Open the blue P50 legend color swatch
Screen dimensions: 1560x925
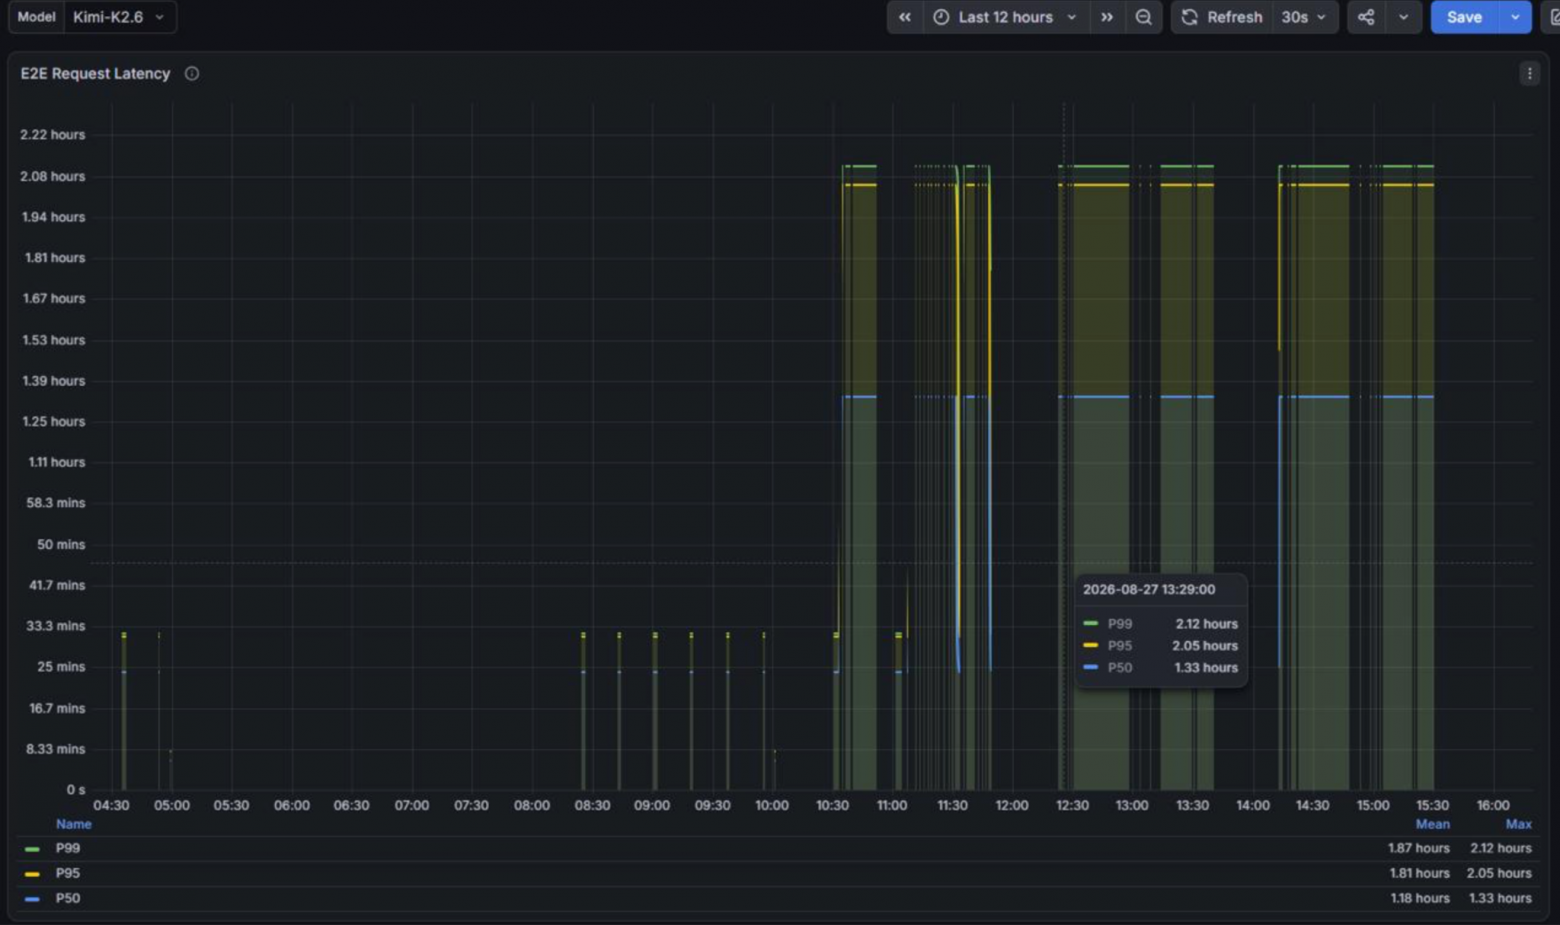32,899
